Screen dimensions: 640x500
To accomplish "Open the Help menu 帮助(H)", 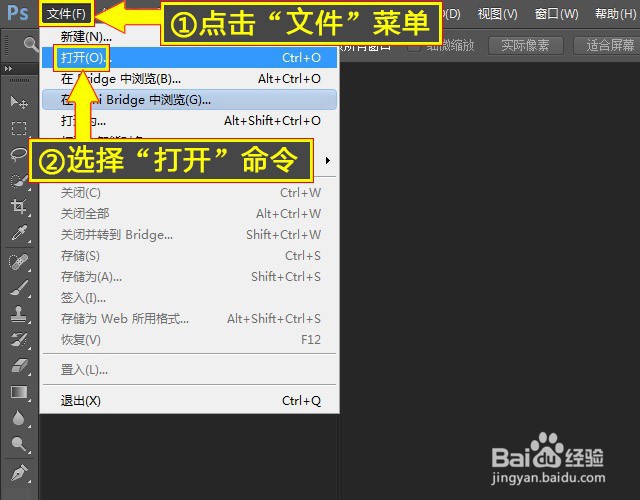I will click(x=616, y=14).
